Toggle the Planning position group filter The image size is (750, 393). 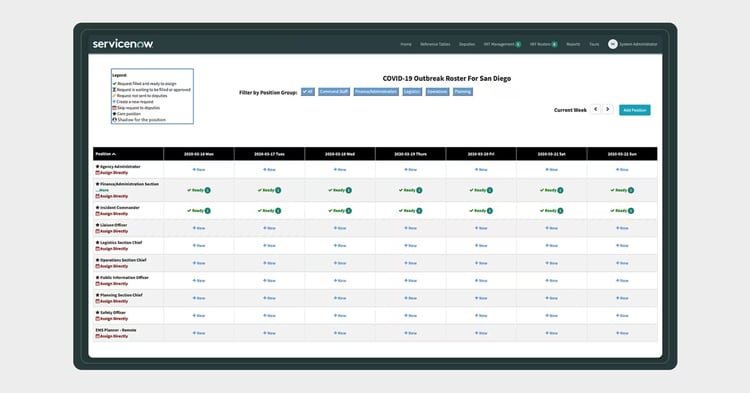tap(463, 92)
